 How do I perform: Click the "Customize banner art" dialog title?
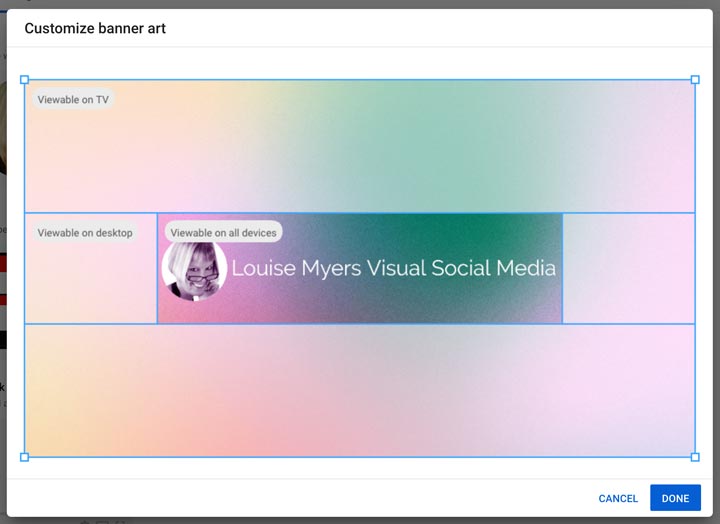[95, 28]
